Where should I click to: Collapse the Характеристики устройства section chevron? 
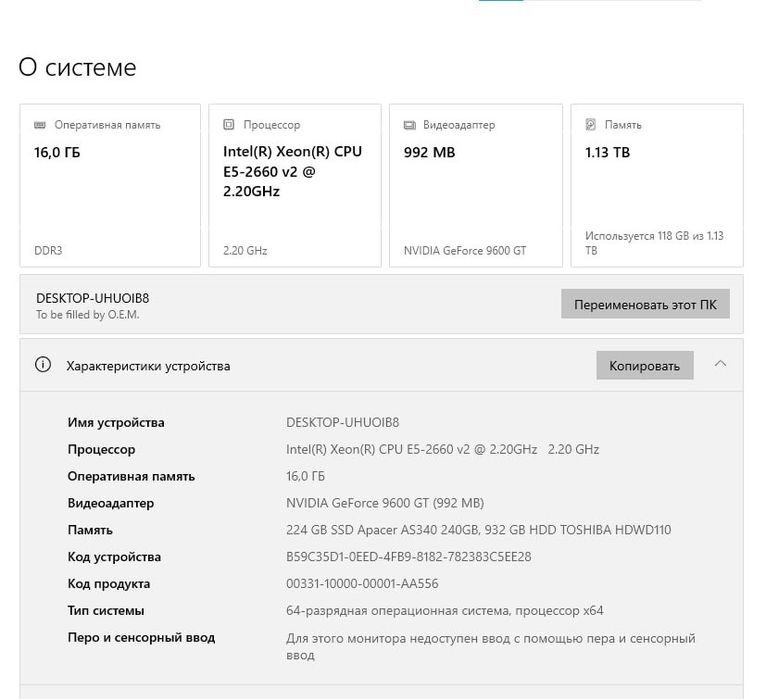720,363
